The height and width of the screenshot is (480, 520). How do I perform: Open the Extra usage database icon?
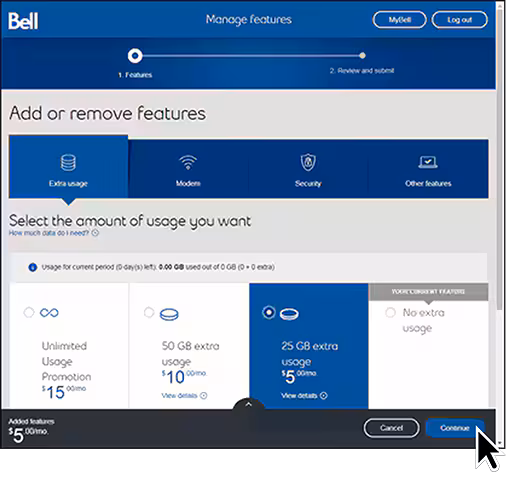tap(68, 163)
